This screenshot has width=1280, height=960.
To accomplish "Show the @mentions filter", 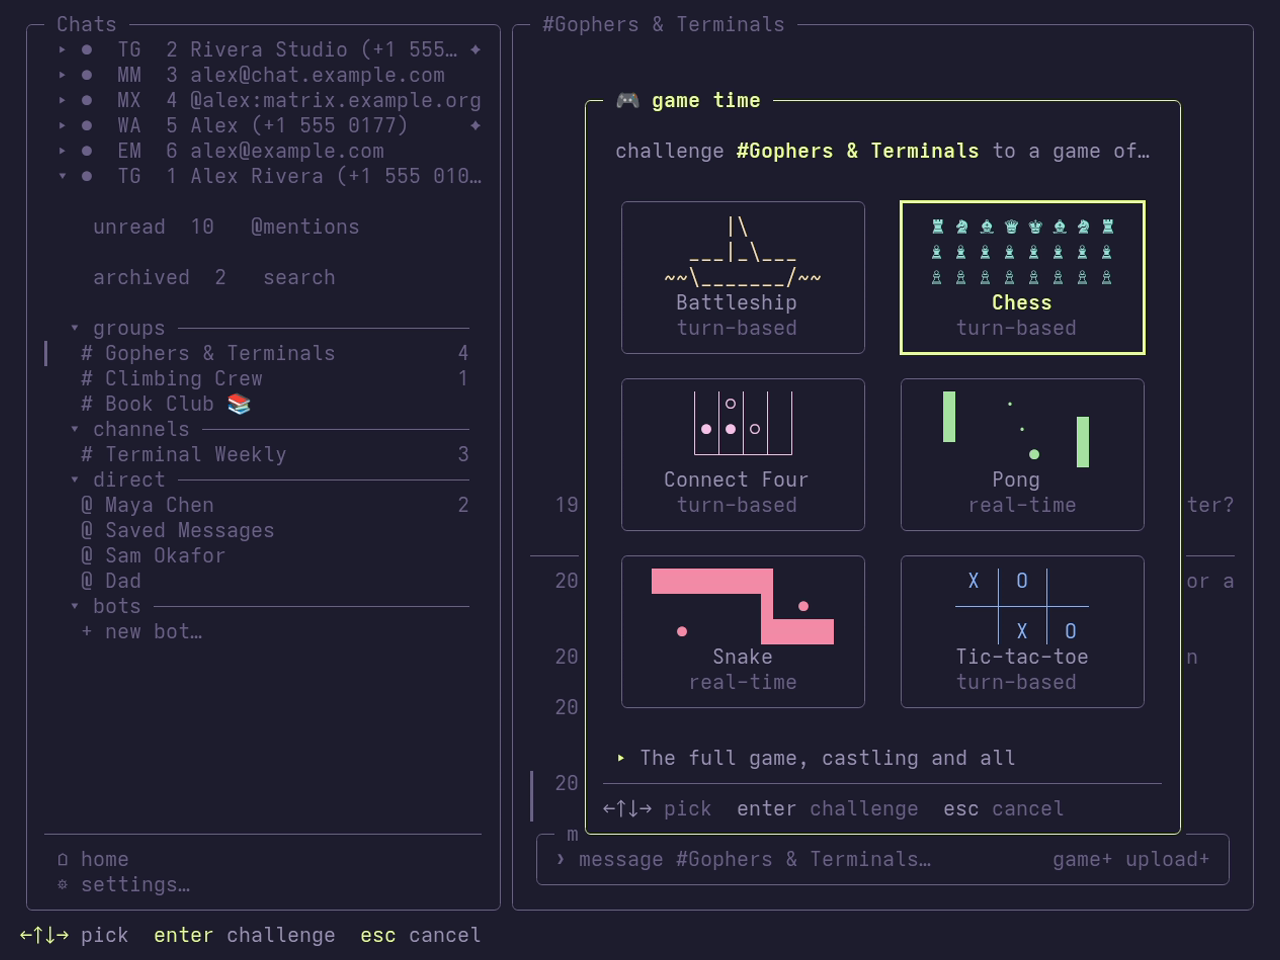I will pyautogui.click(x=305, y=227).
